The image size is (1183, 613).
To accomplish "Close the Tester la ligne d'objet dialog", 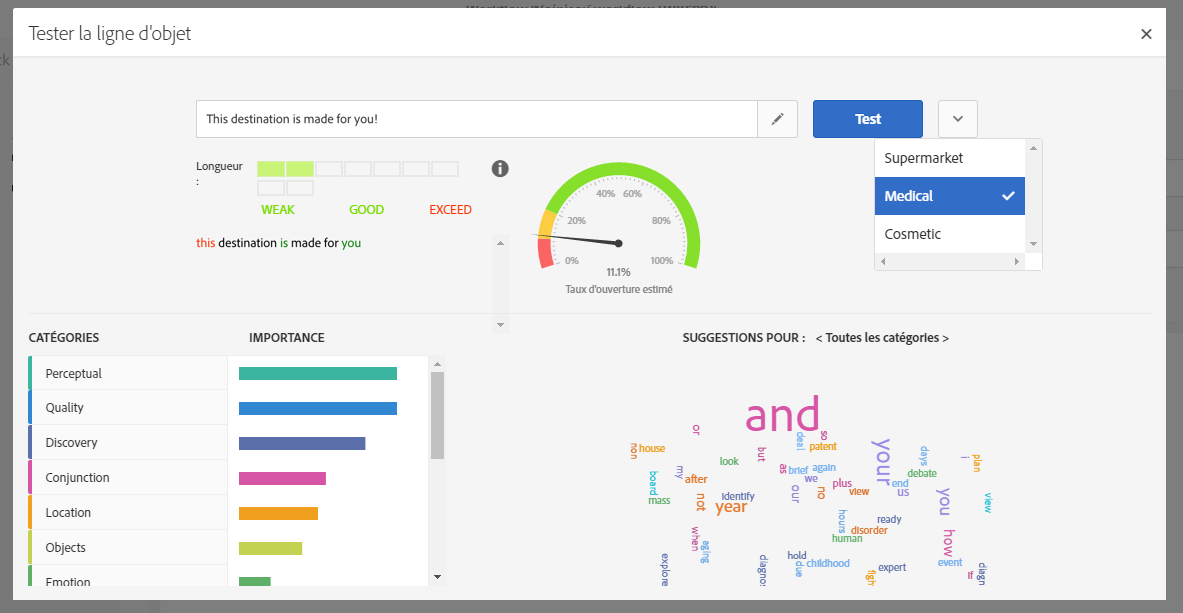I will (x=1146, y=34).
